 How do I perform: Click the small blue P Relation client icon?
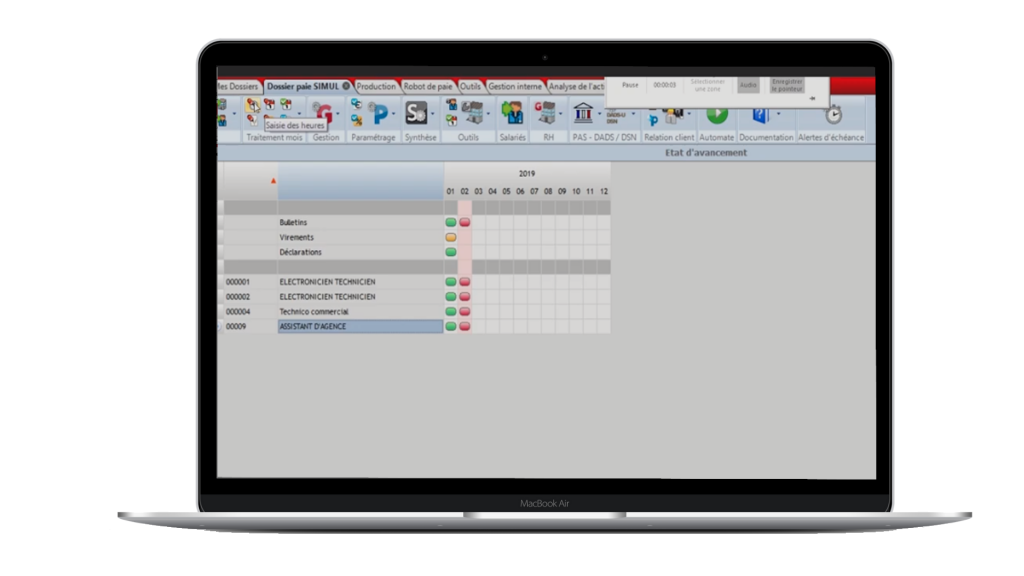tap(652, 120)
